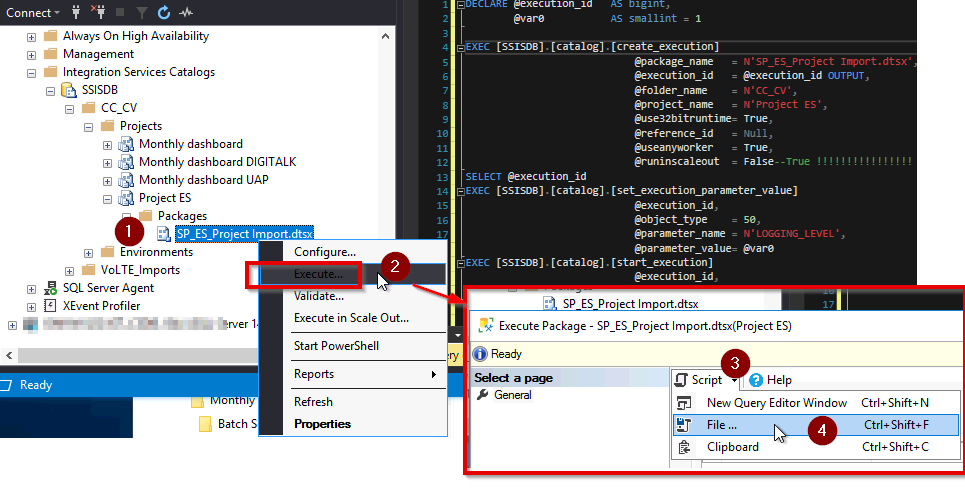The width and height of the screenshot is (965, 490).
Task: Open the Activity Monitor pulse icon
Action: (x=186, y=12)
